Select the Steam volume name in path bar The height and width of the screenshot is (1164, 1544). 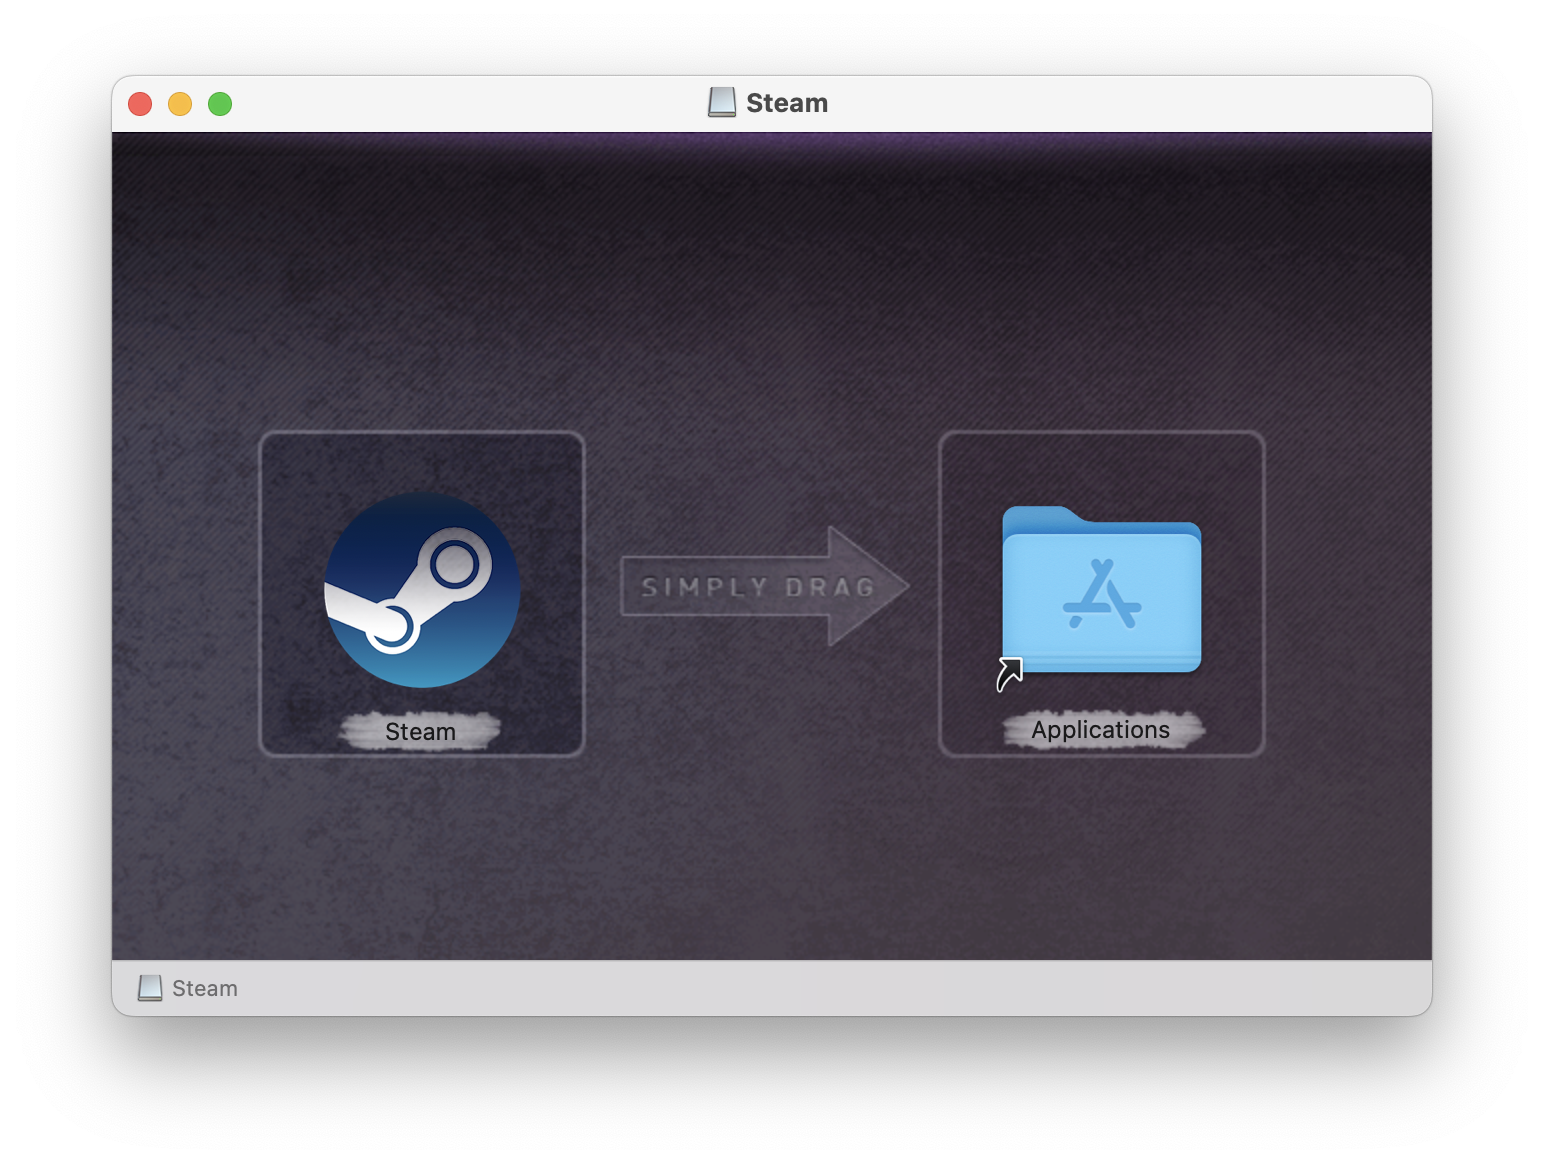click(205, 988)
